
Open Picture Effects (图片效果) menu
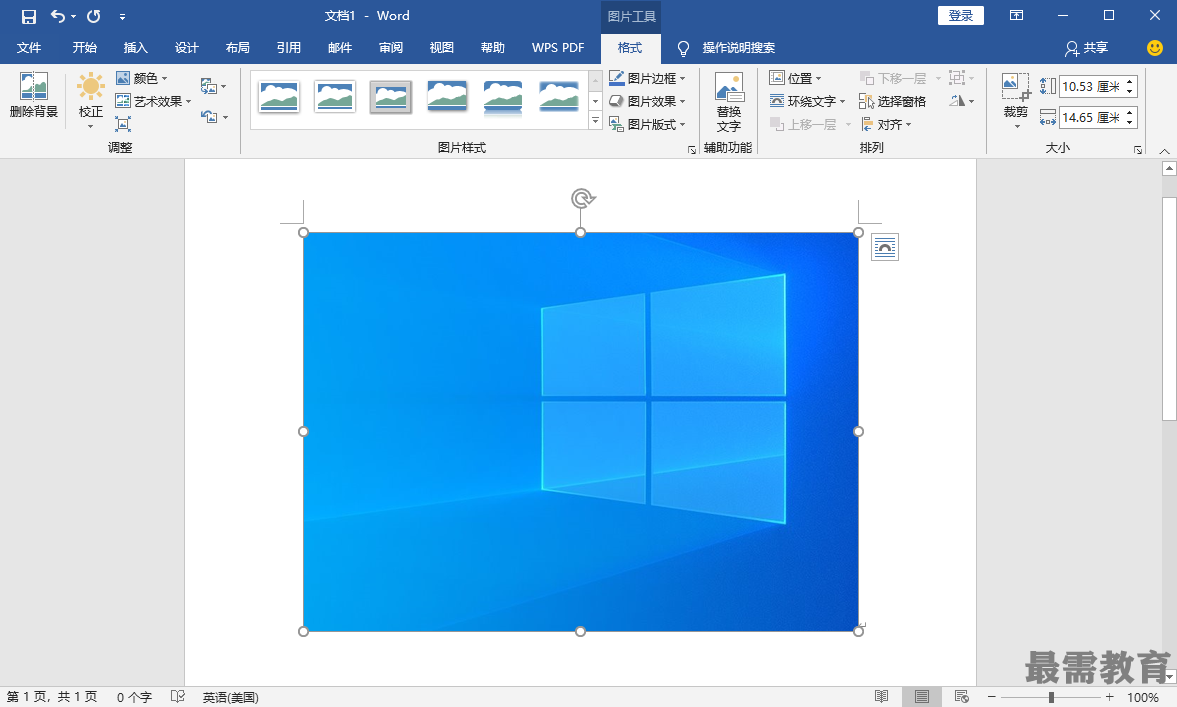[x=647, y=101]
